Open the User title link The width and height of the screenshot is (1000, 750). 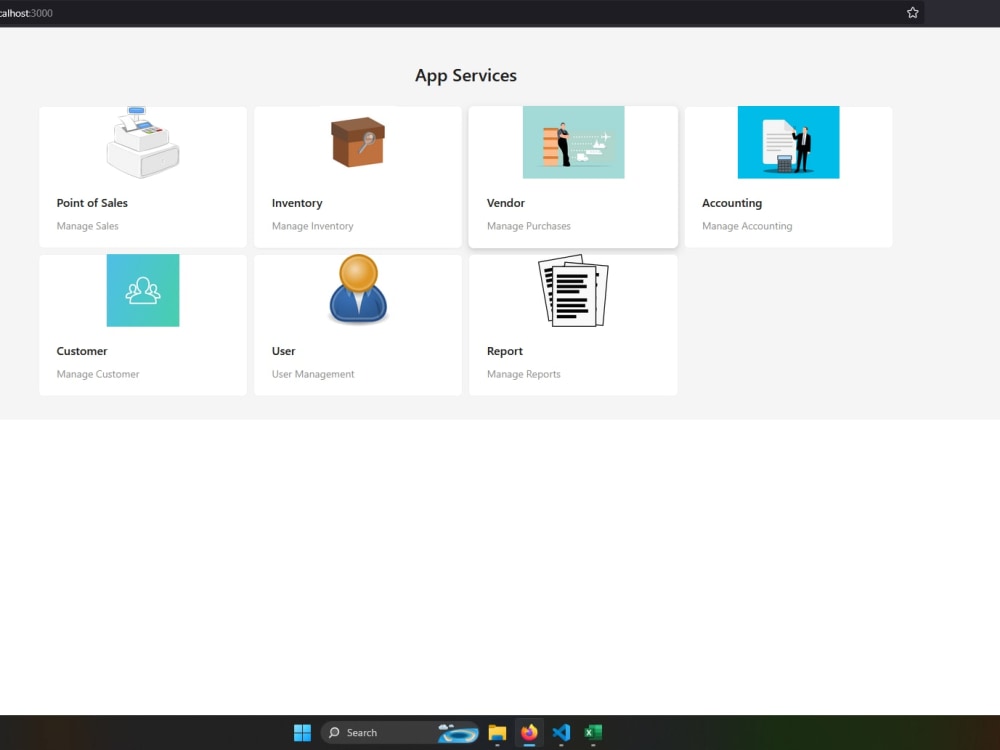tap(283, 351)
